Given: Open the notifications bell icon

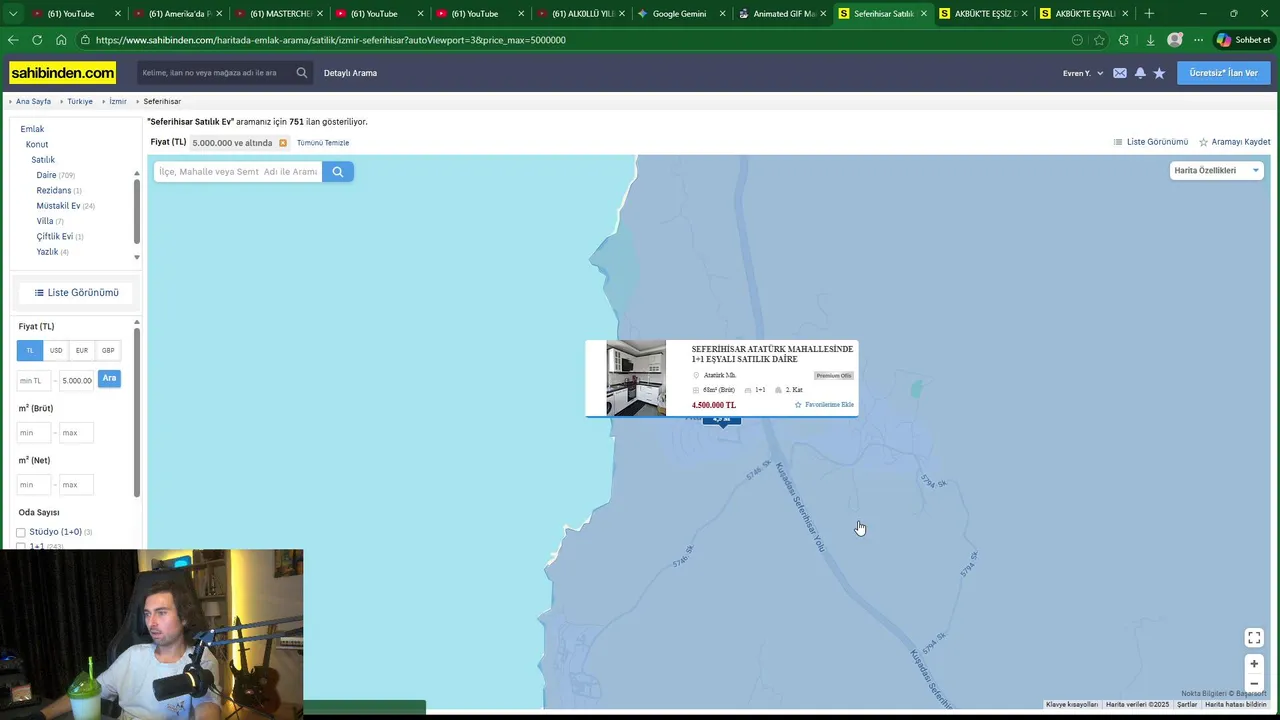Looking at the screenshot, I should point(1140,73).
